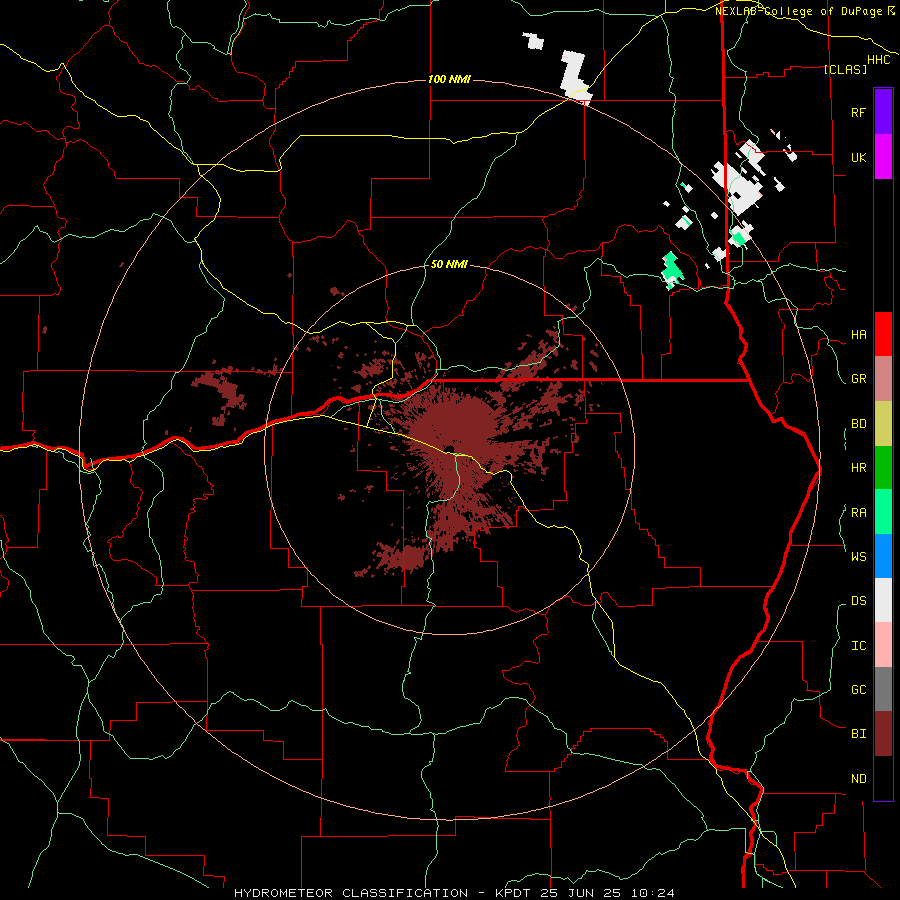900x900 pixels.
Task: Click the 50 NMI range ring label
Action: 449,264
